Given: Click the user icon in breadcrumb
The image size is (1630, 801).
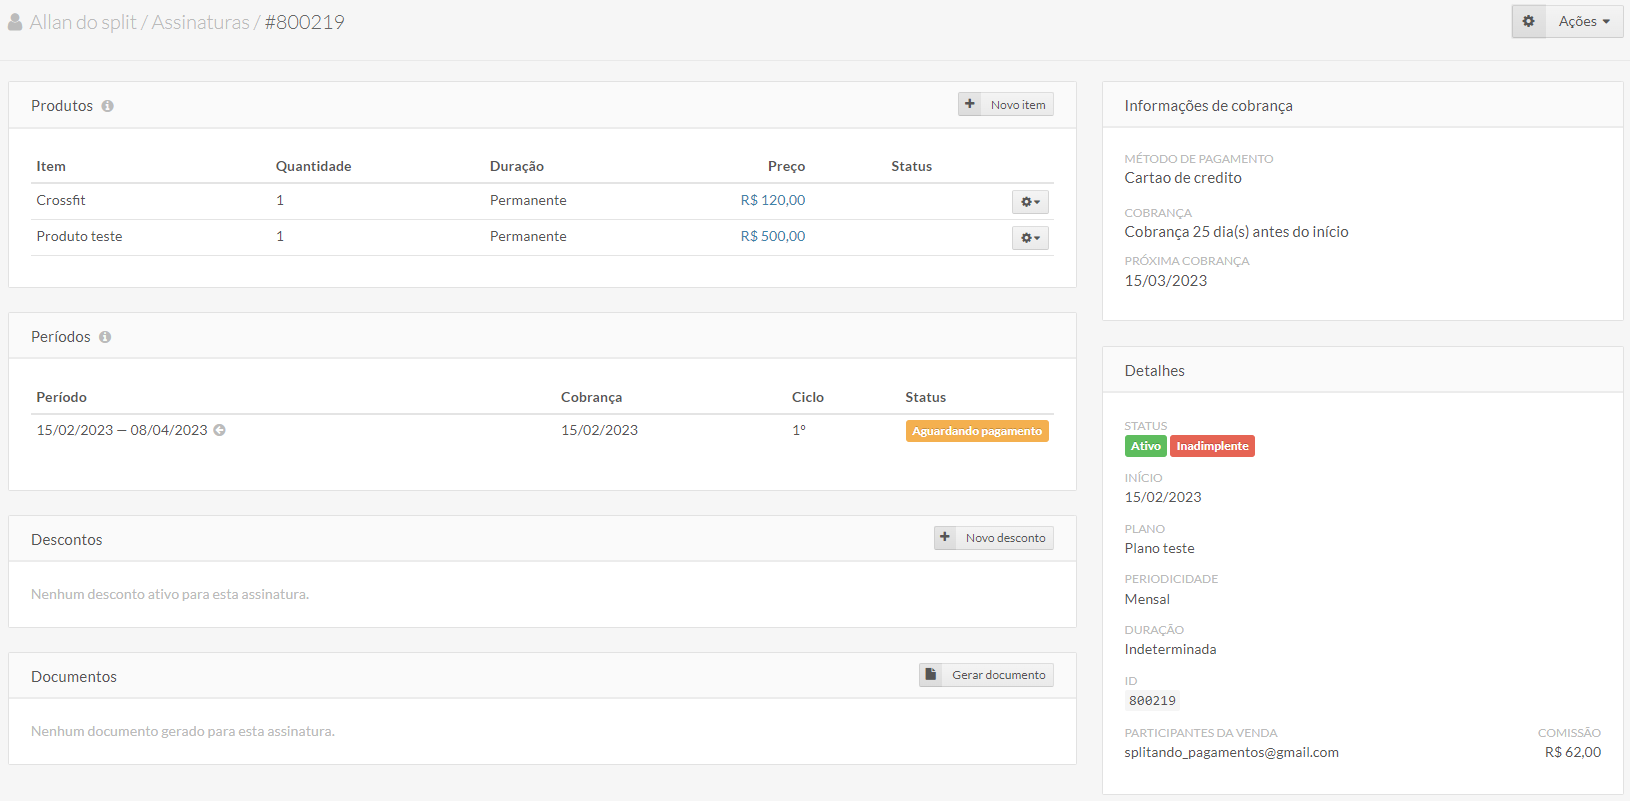Looking at the screenshot, I should pyautogui.click(x=15, y=22).
